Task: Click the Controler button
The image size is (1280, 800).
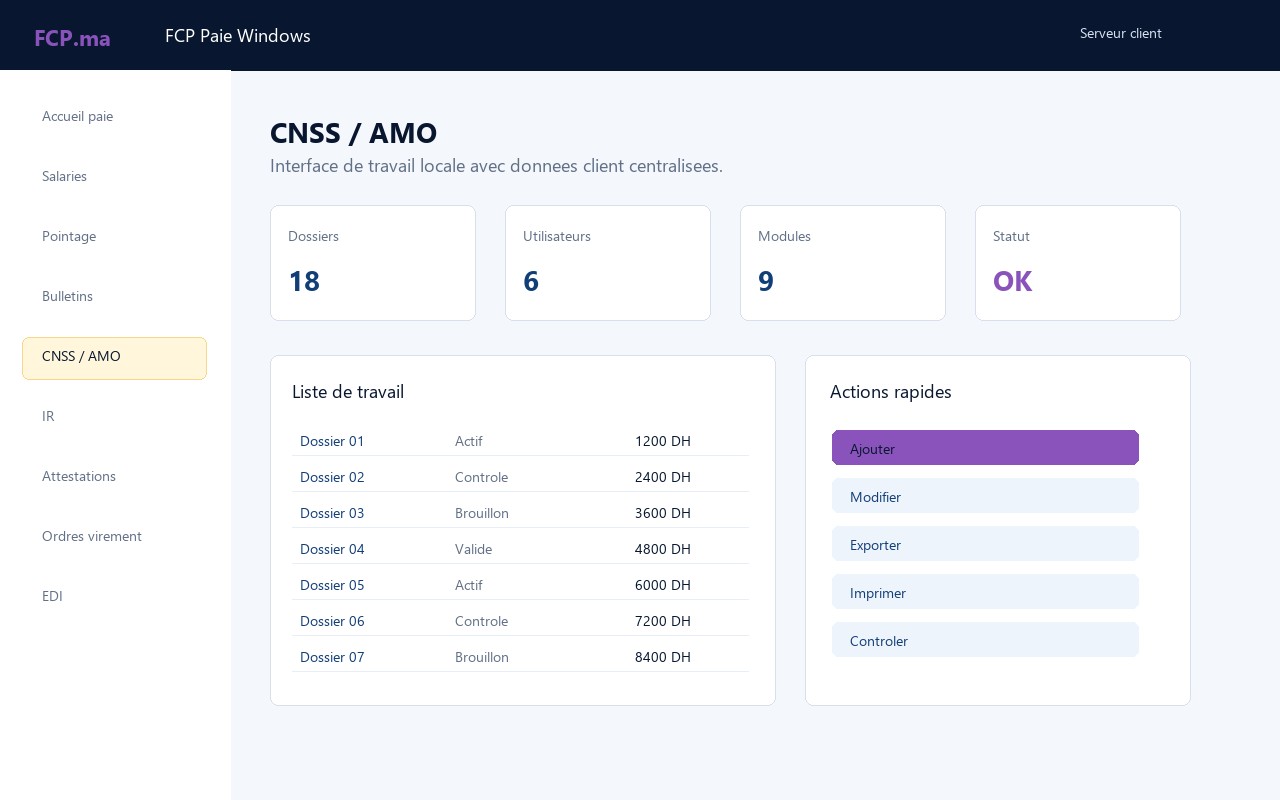Action: 985,640
